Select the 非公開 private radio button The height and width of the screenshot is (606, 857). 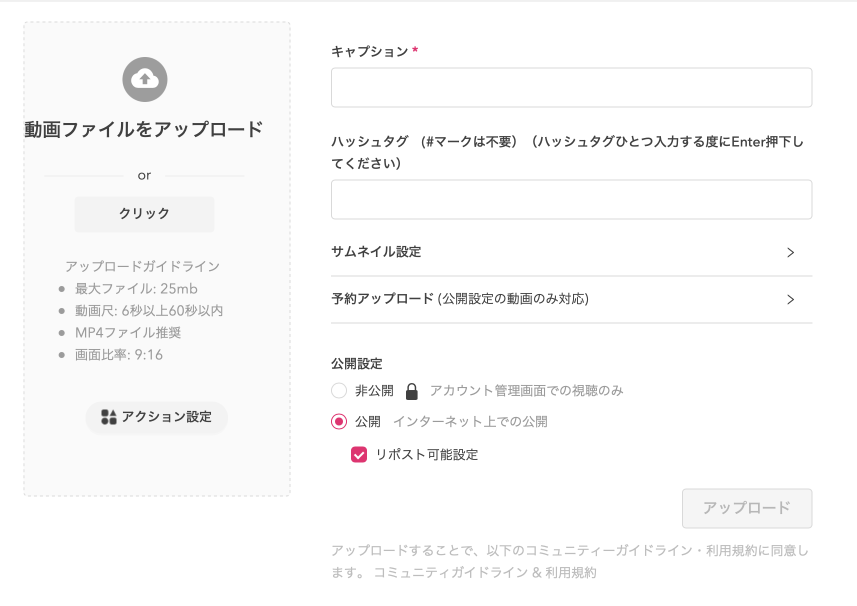tap(339, 391)
